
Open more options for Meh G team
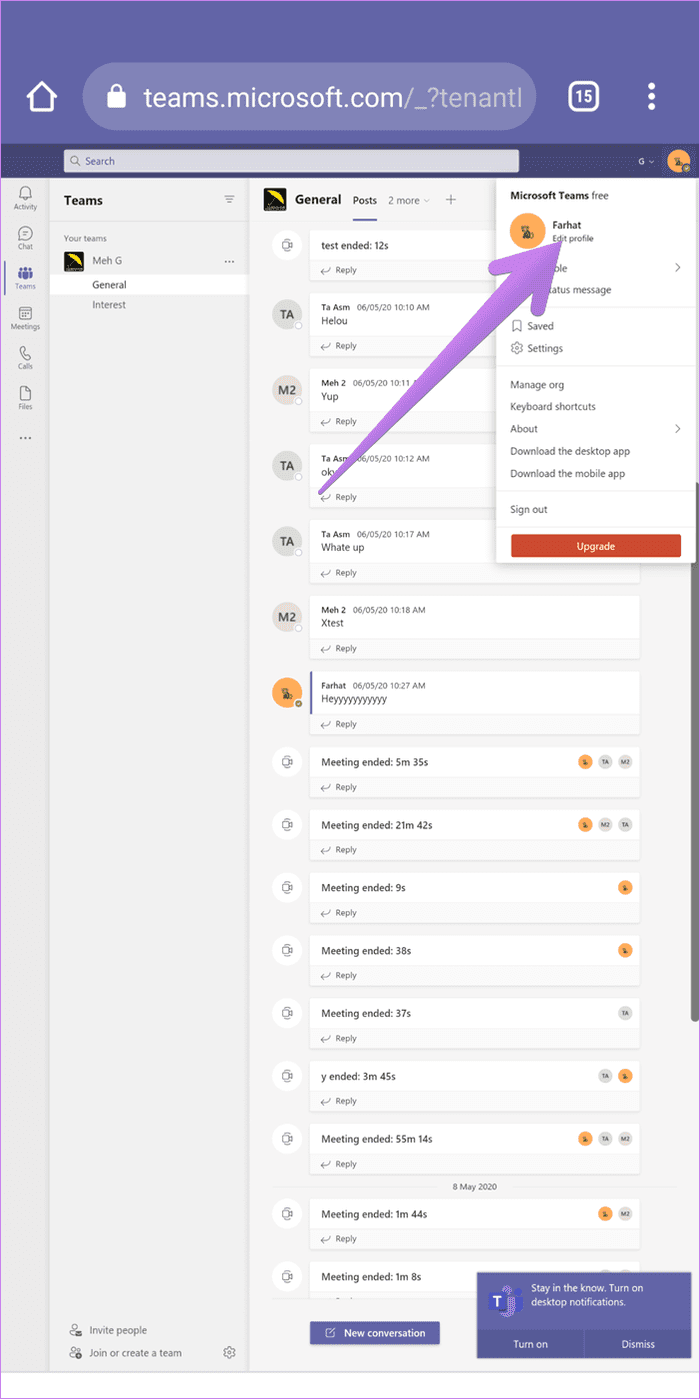tap(229, 262)
